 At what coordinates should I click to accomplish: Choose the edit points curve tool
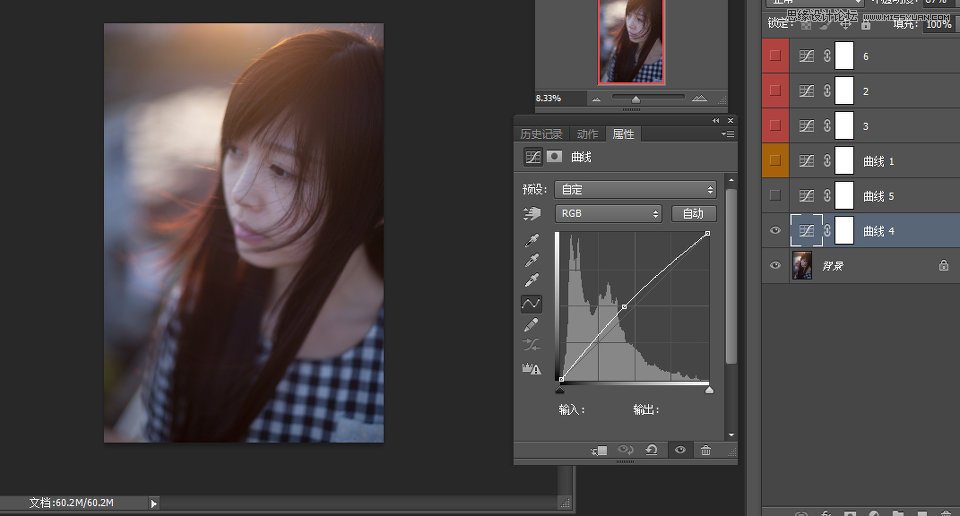tap(532, 302)
